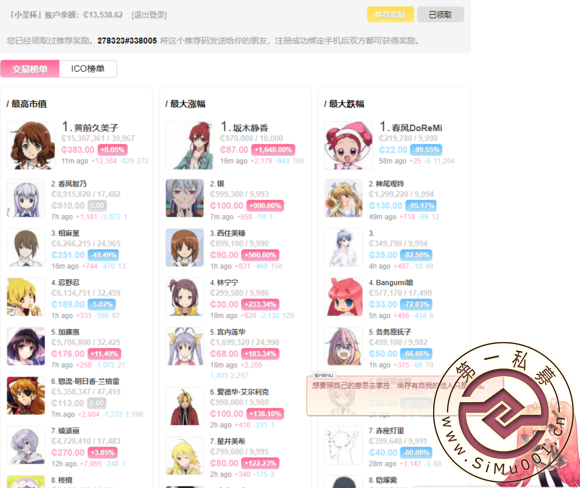
Task: Click the grey 已领取 button
Action: [440, 15]
